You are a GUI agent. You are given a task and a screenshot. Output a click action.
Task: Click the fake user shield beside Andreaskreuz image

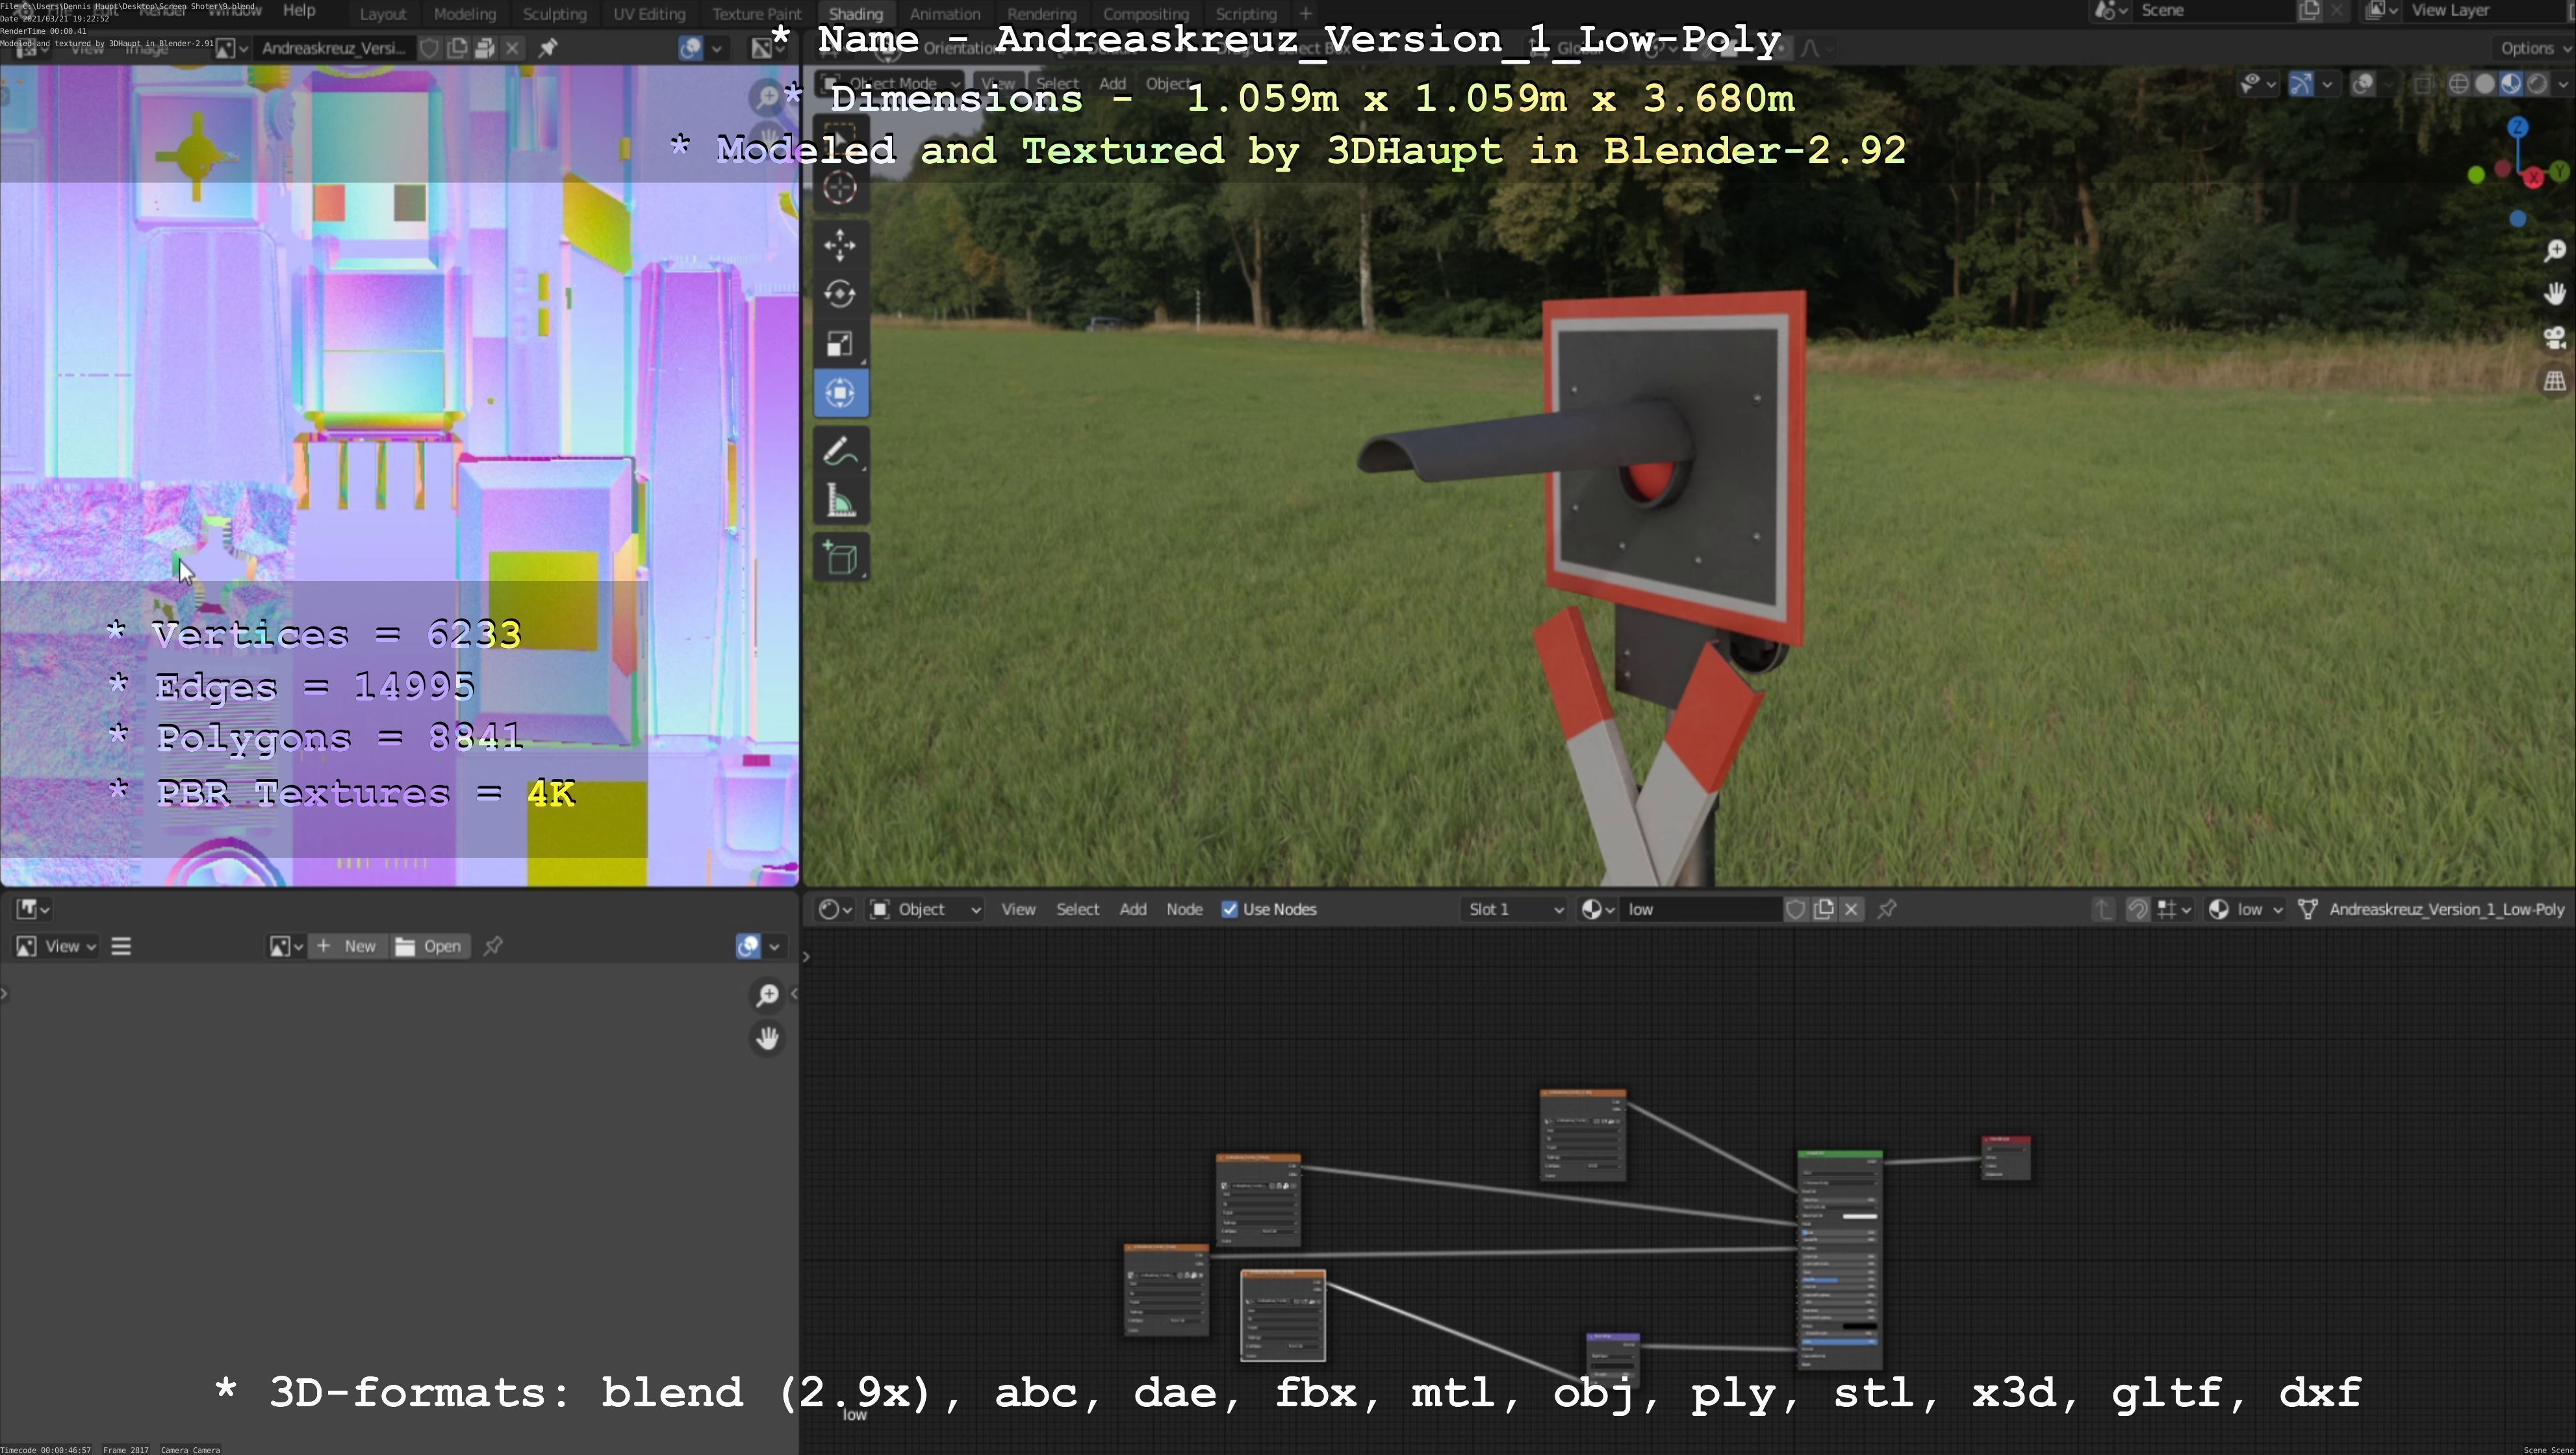point(429,48)
